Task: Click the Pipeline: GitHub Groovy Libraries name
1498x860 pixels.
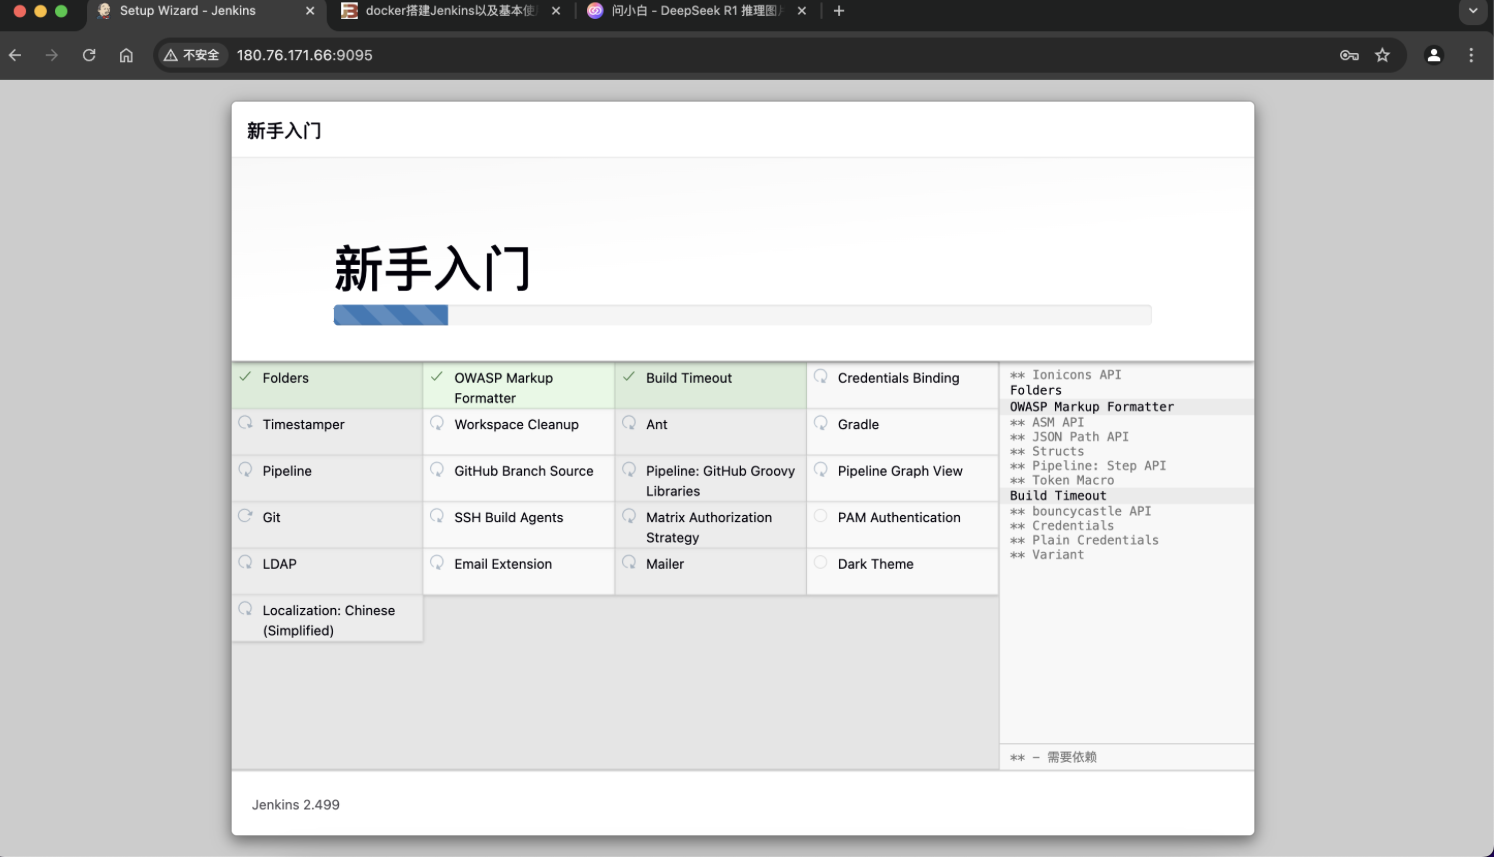Action: [722, 482]
